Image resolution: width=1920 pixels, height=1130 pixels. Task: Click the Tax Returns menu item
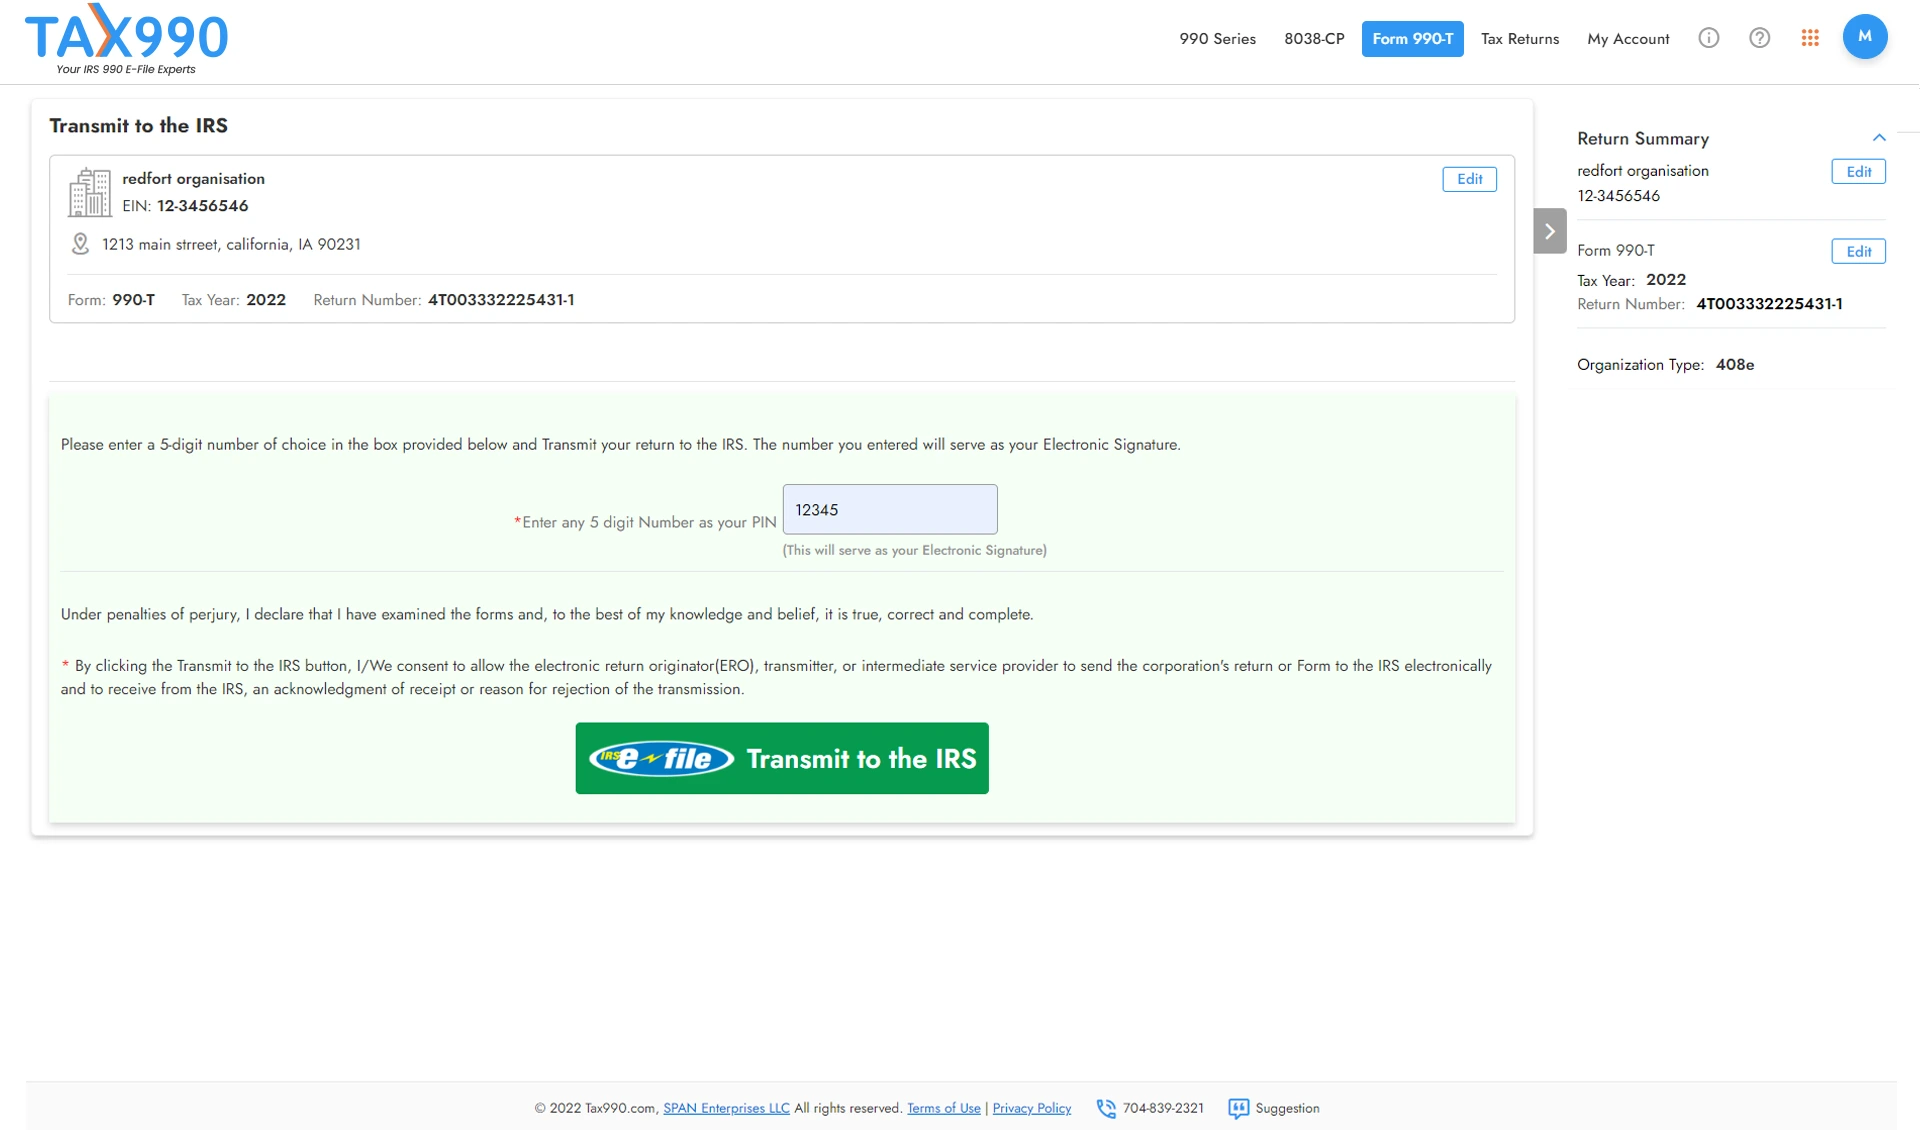[x=1519, y=38]
